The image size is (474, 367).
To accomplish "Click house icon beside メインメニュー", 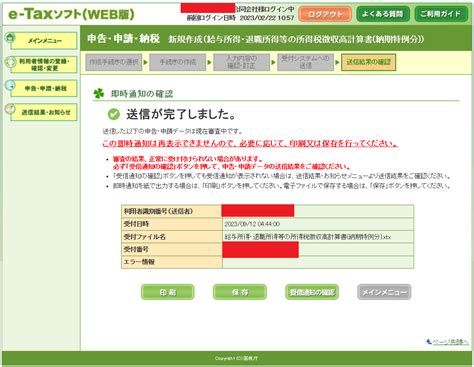I will click(10, 37).
